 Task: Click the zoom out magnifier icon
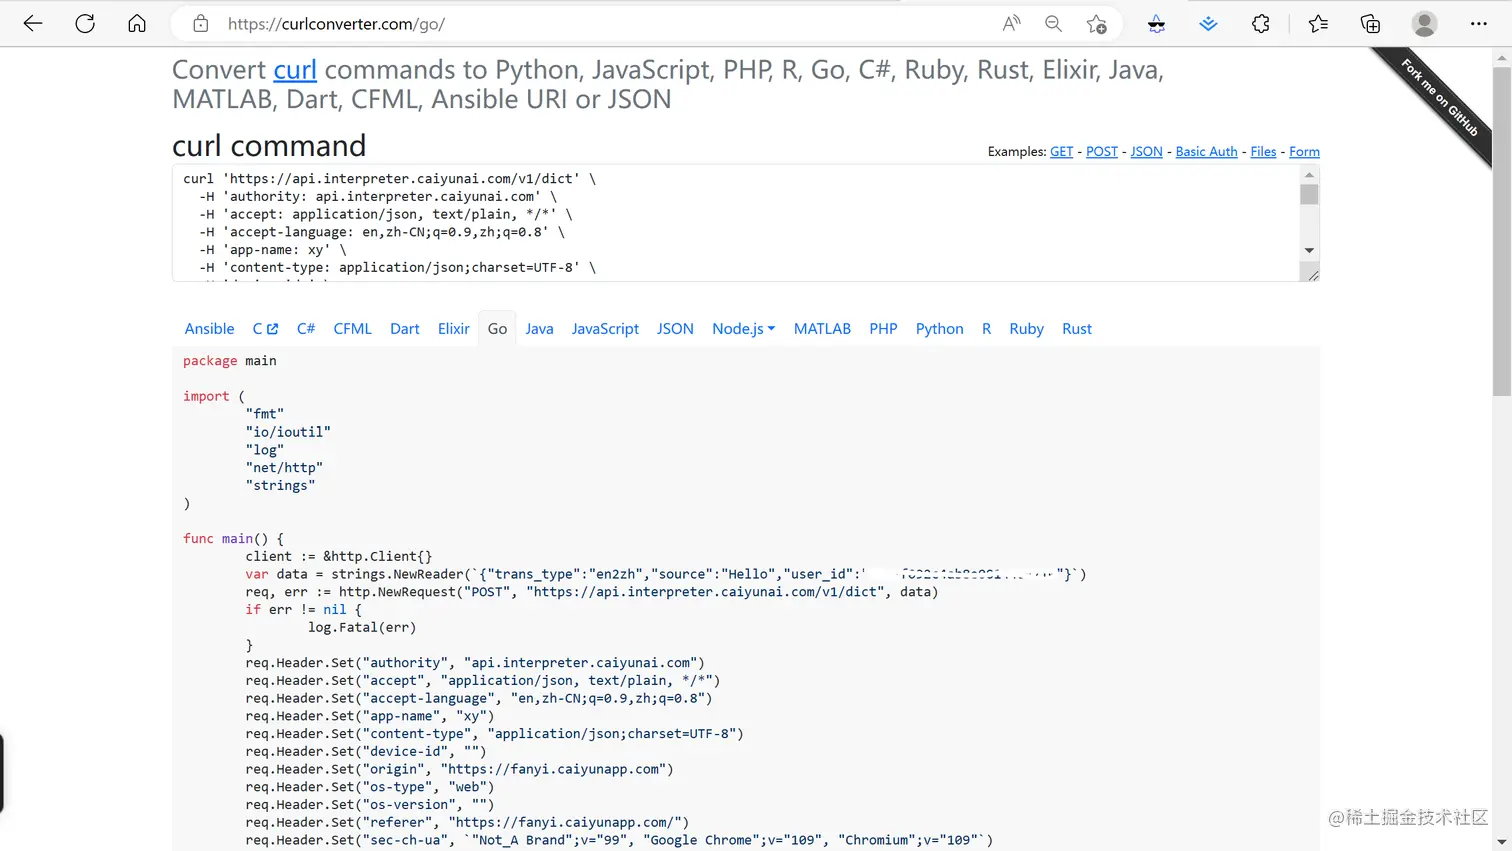[x=1053, y=24]
